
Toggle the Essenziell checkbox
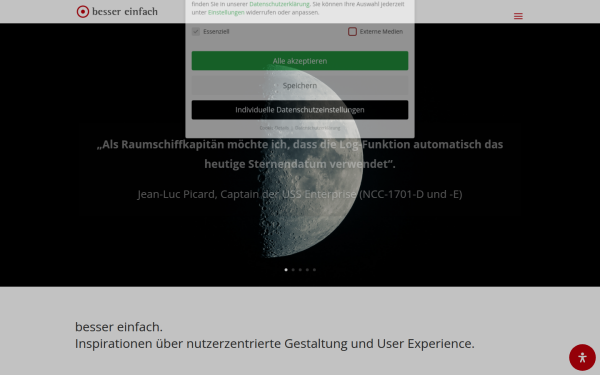tap(196, 31)
